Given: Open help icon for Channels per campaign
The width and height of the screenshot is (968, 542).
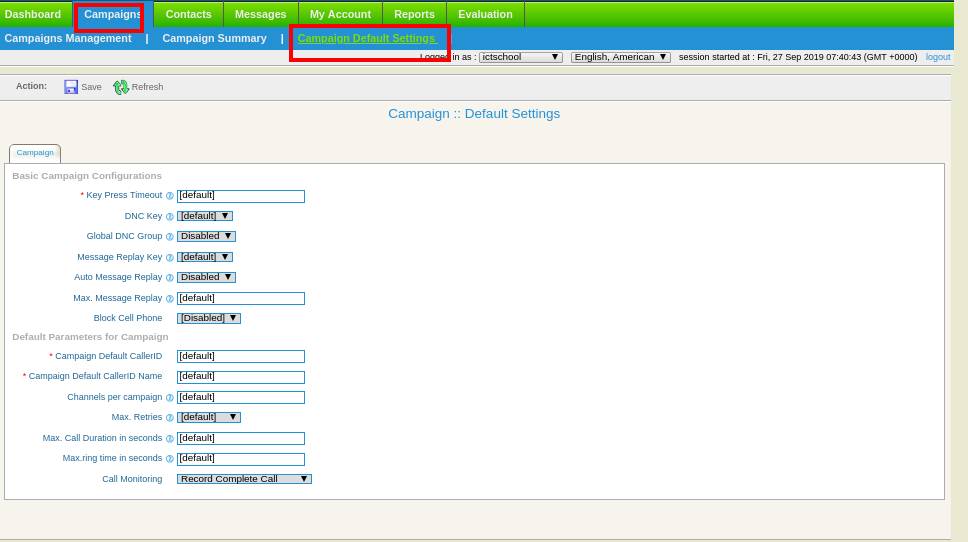Looking at the screenshot, I should tap(170, 398).
